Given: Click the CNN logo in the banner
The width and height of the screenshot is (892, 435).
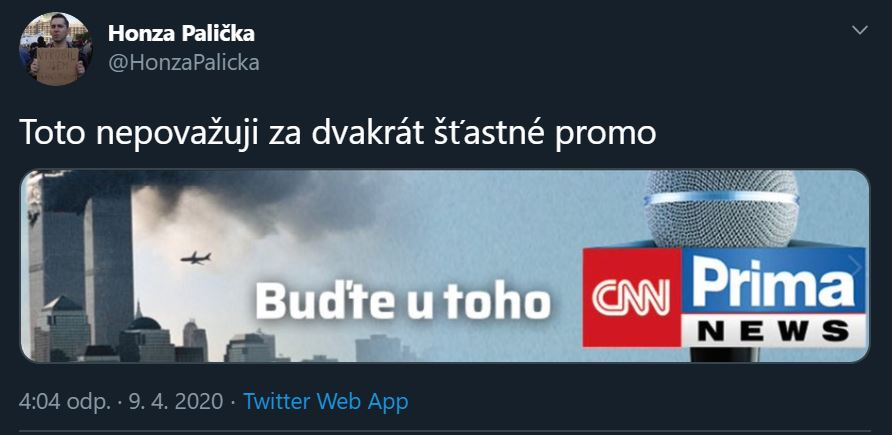Looking at the screenshot, I should 631,297.
